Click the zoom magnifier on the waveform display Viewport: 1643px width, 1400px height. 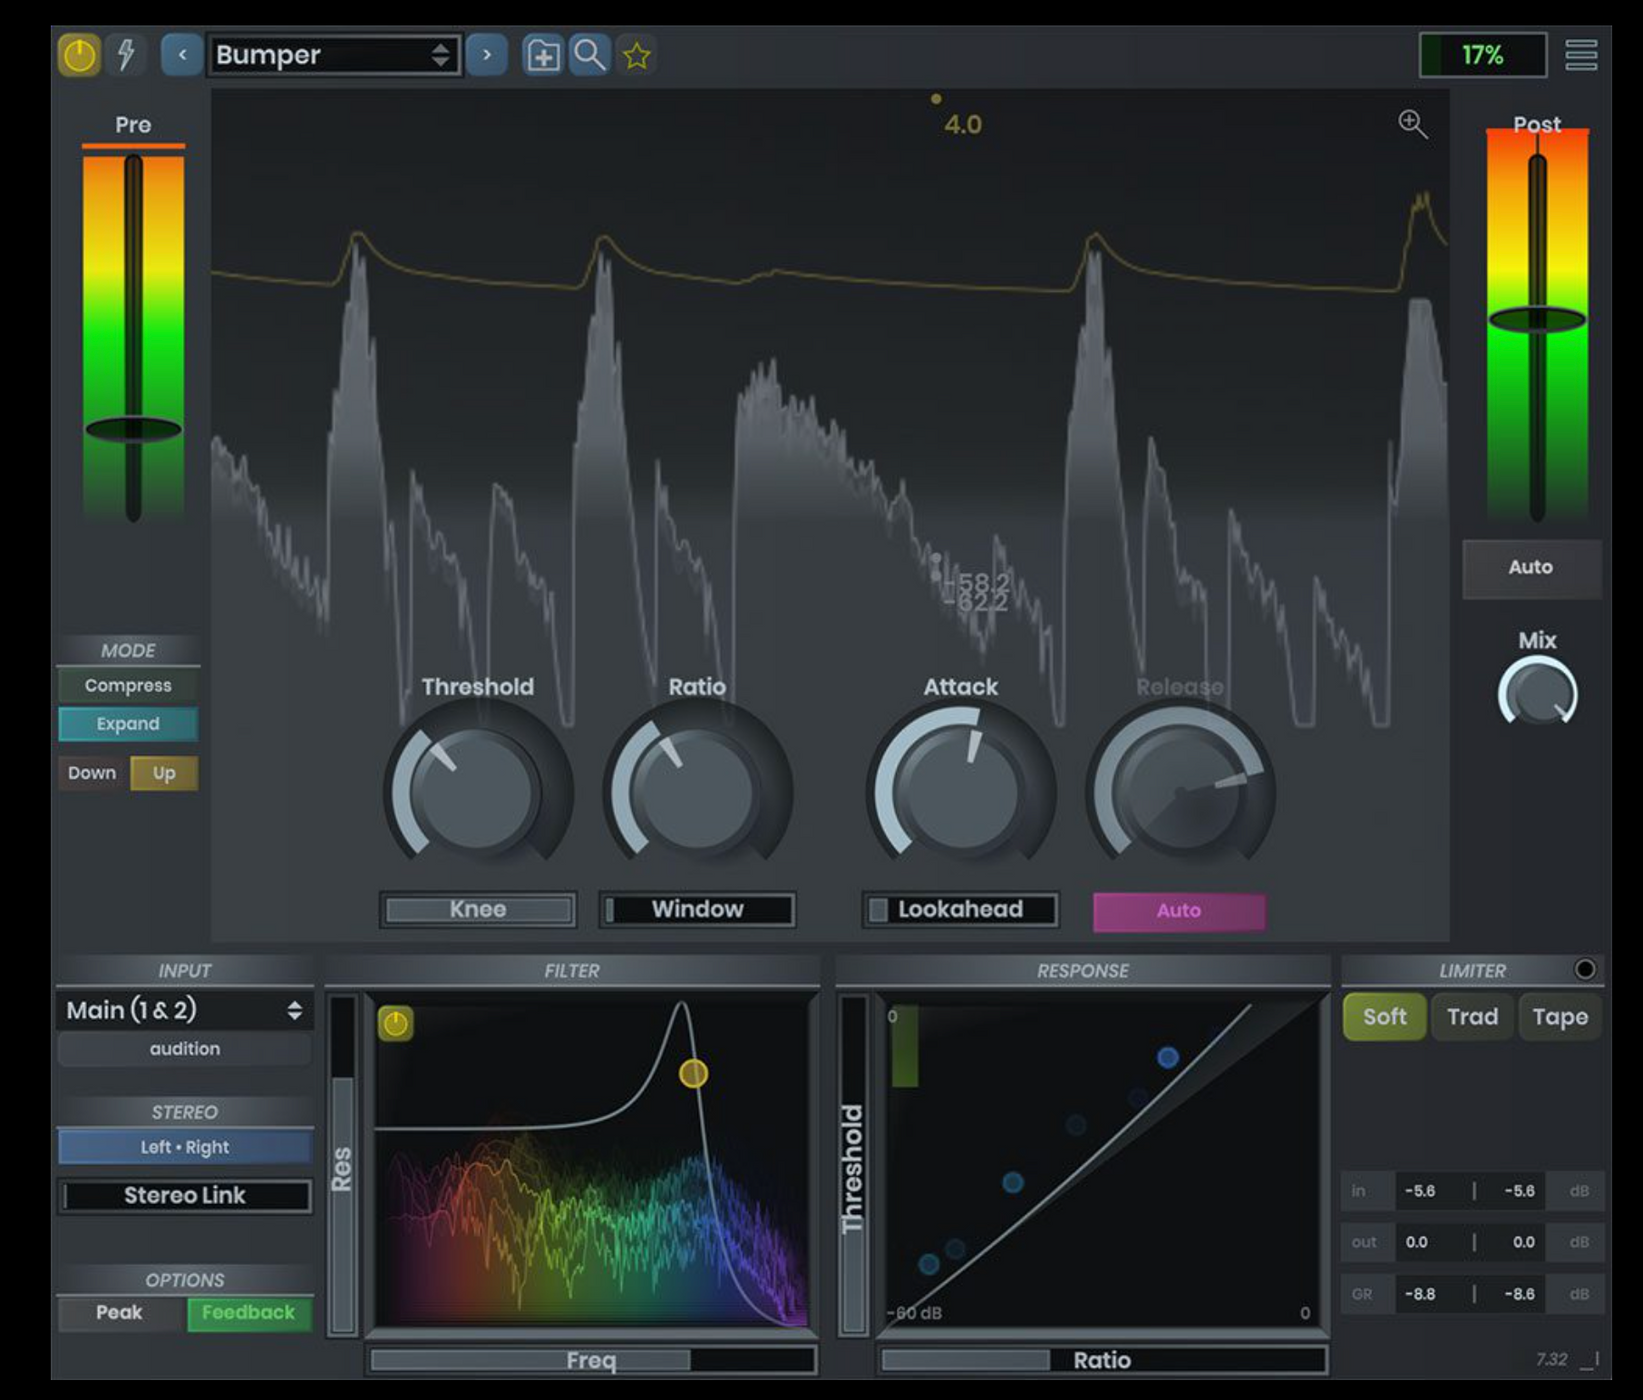[x=1412, y=122]
